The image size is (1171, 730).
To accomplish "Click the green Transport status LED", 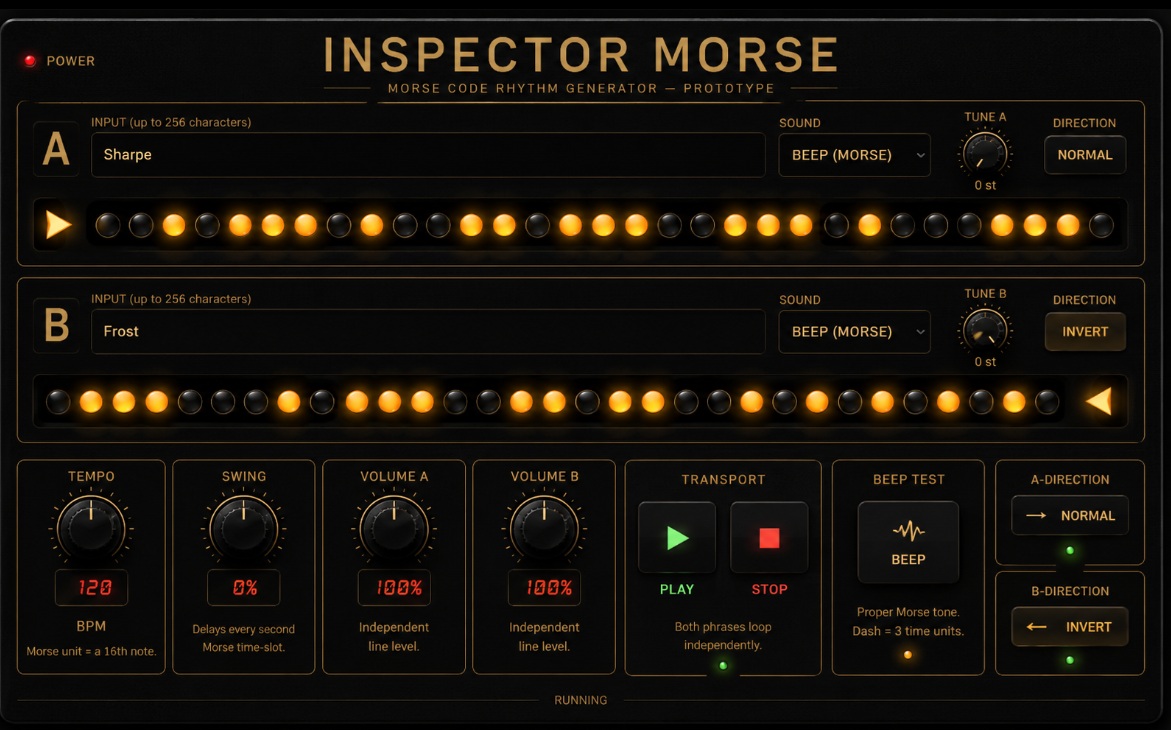I will click(722, 665).
